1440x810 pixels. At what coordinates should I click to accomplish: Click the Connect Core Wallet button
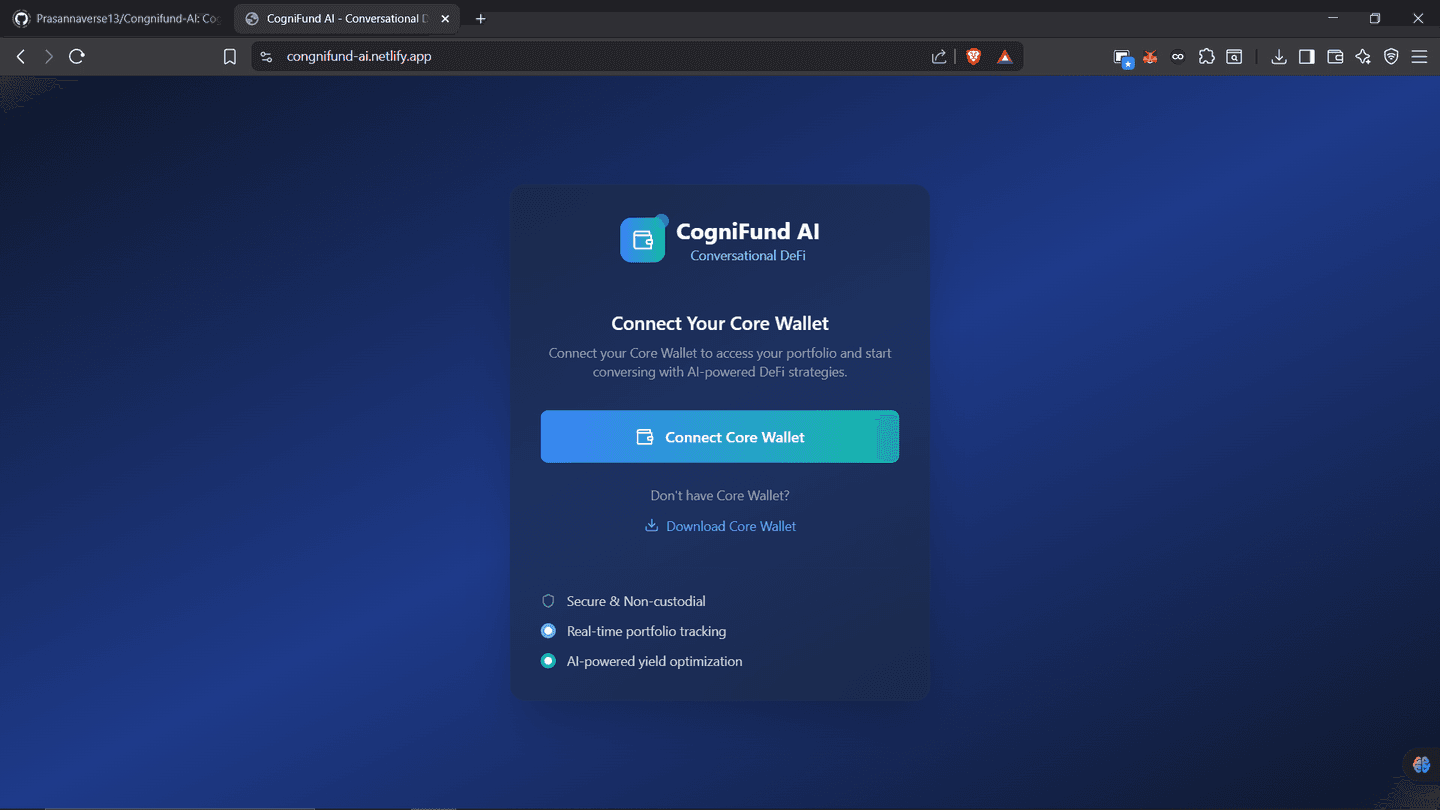720,437
